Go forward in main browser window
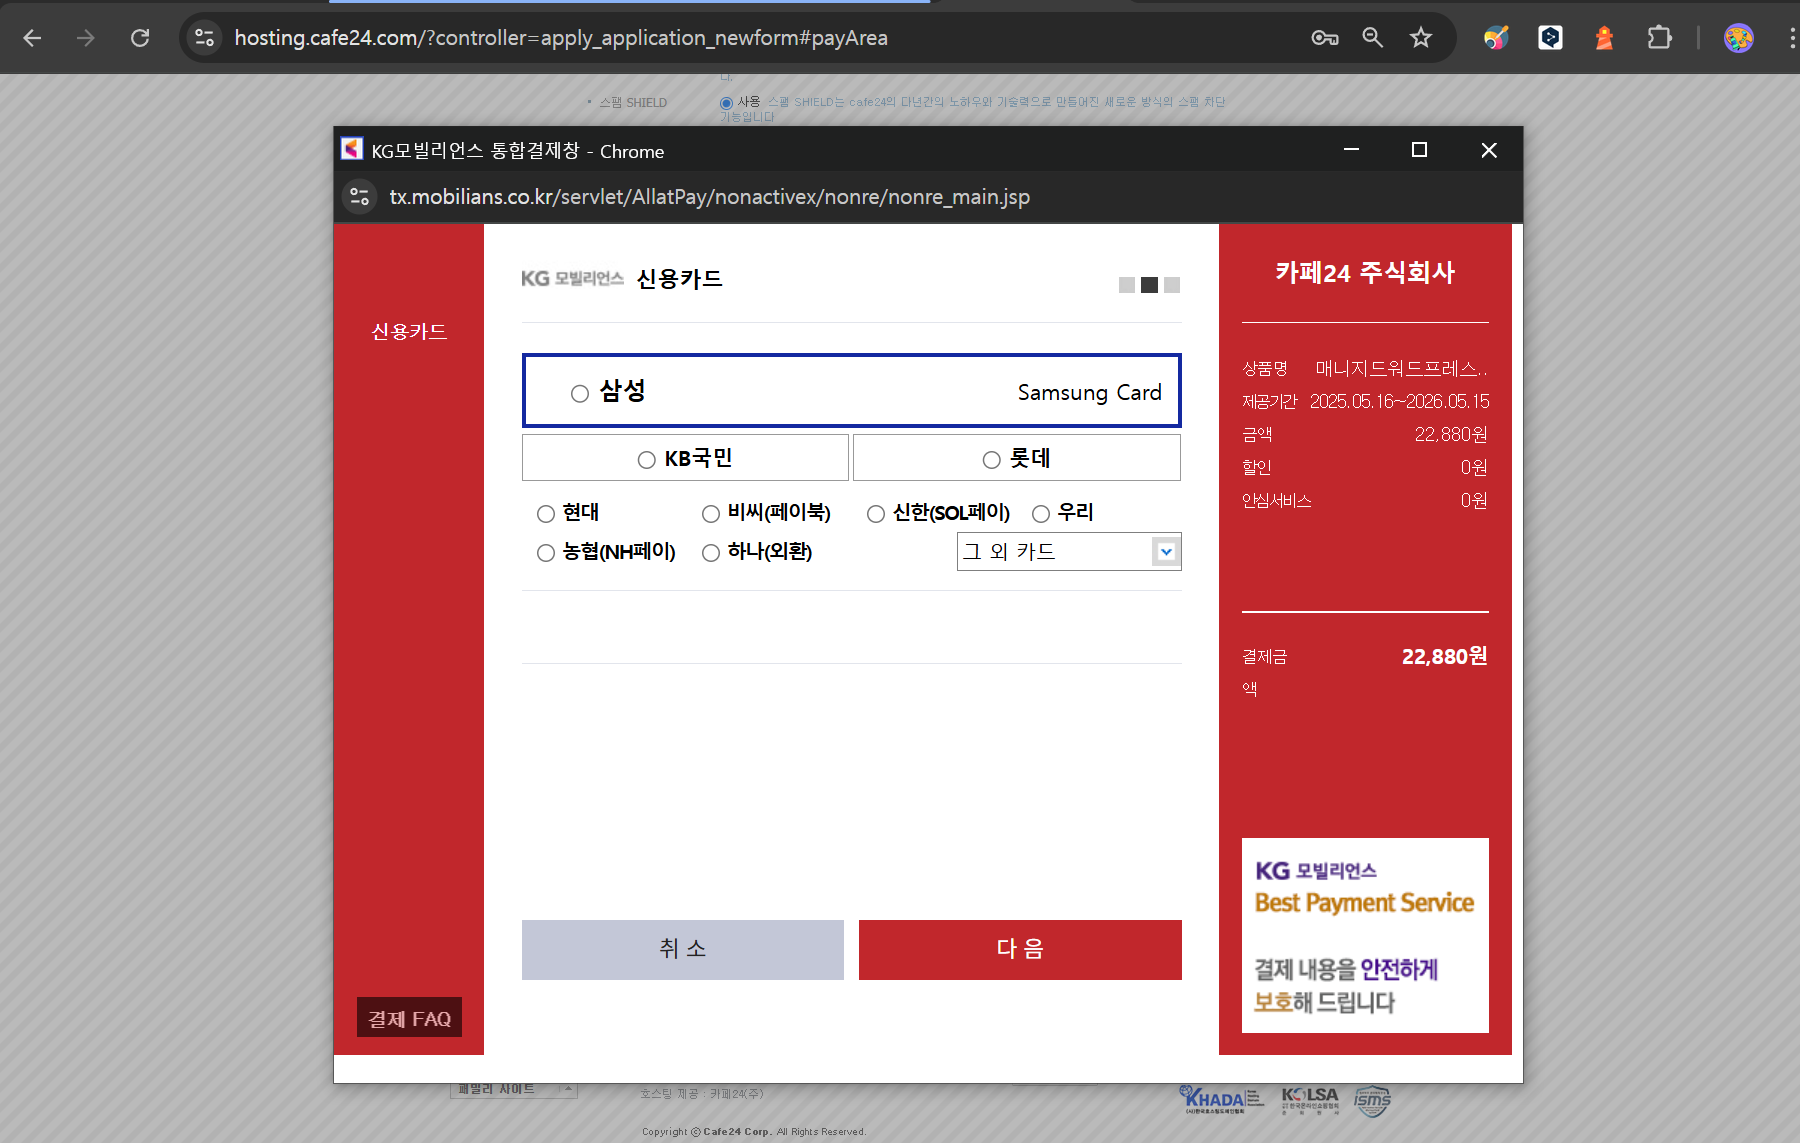Screen dimensions: 1800x1143 [86, 38]
